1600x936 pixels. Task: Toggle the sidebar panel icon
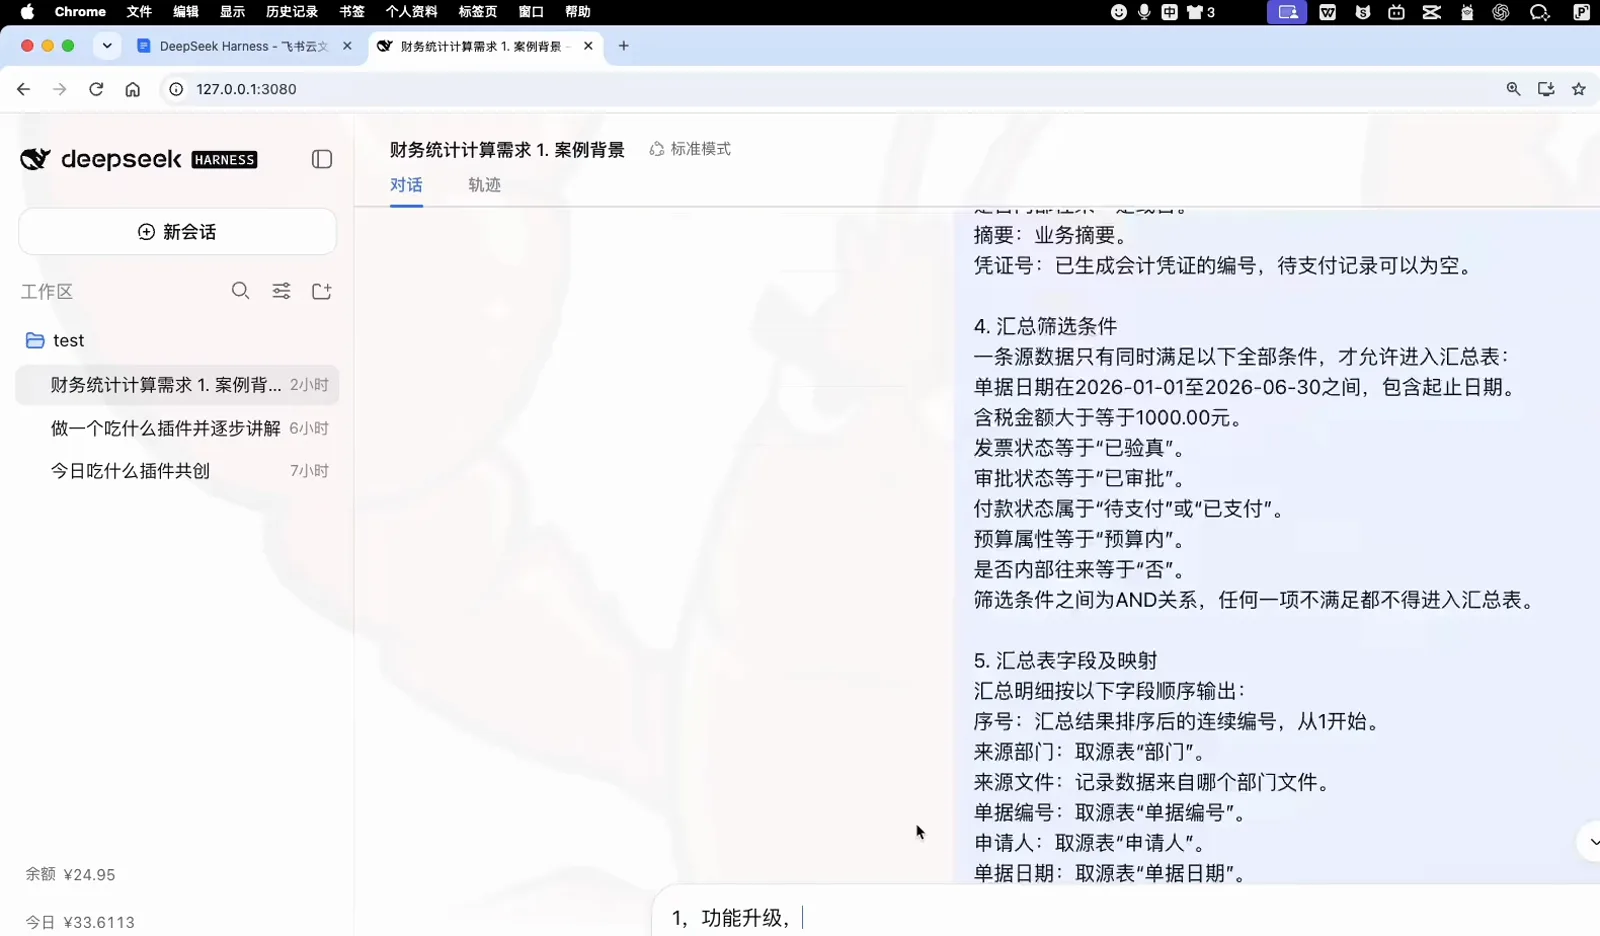pyautogui.click(x=322, y=160)
